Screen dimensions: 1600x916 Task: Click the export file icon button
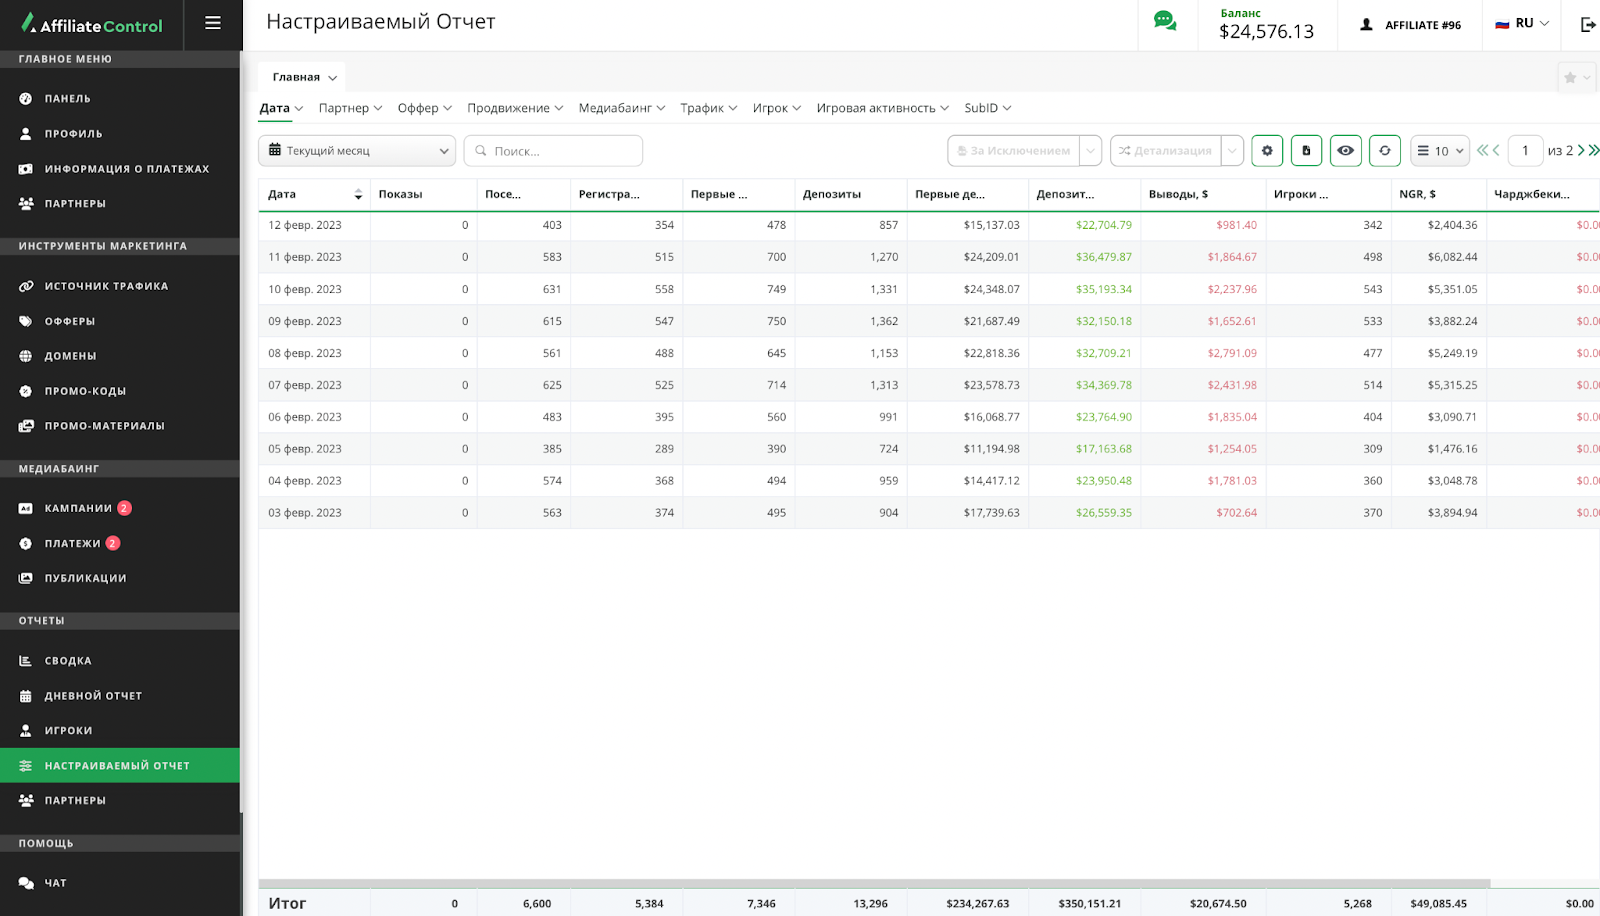tap(1306, 151)
